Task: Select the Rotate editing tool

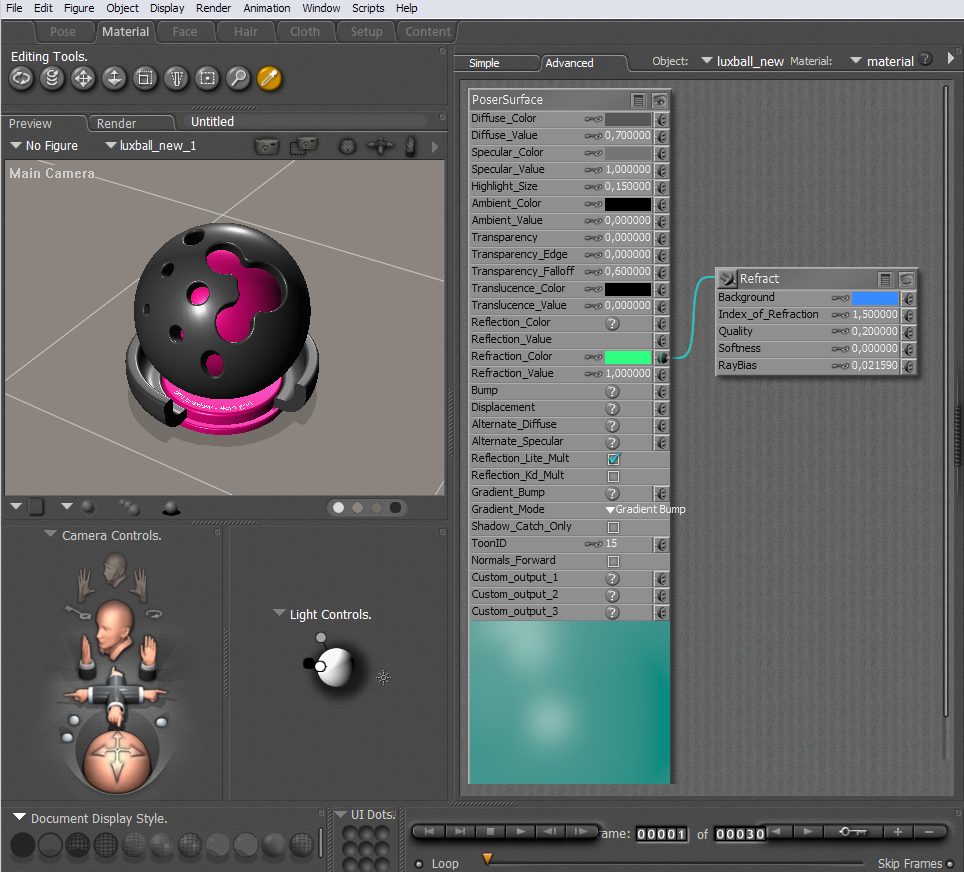Action: coord(22,78)
